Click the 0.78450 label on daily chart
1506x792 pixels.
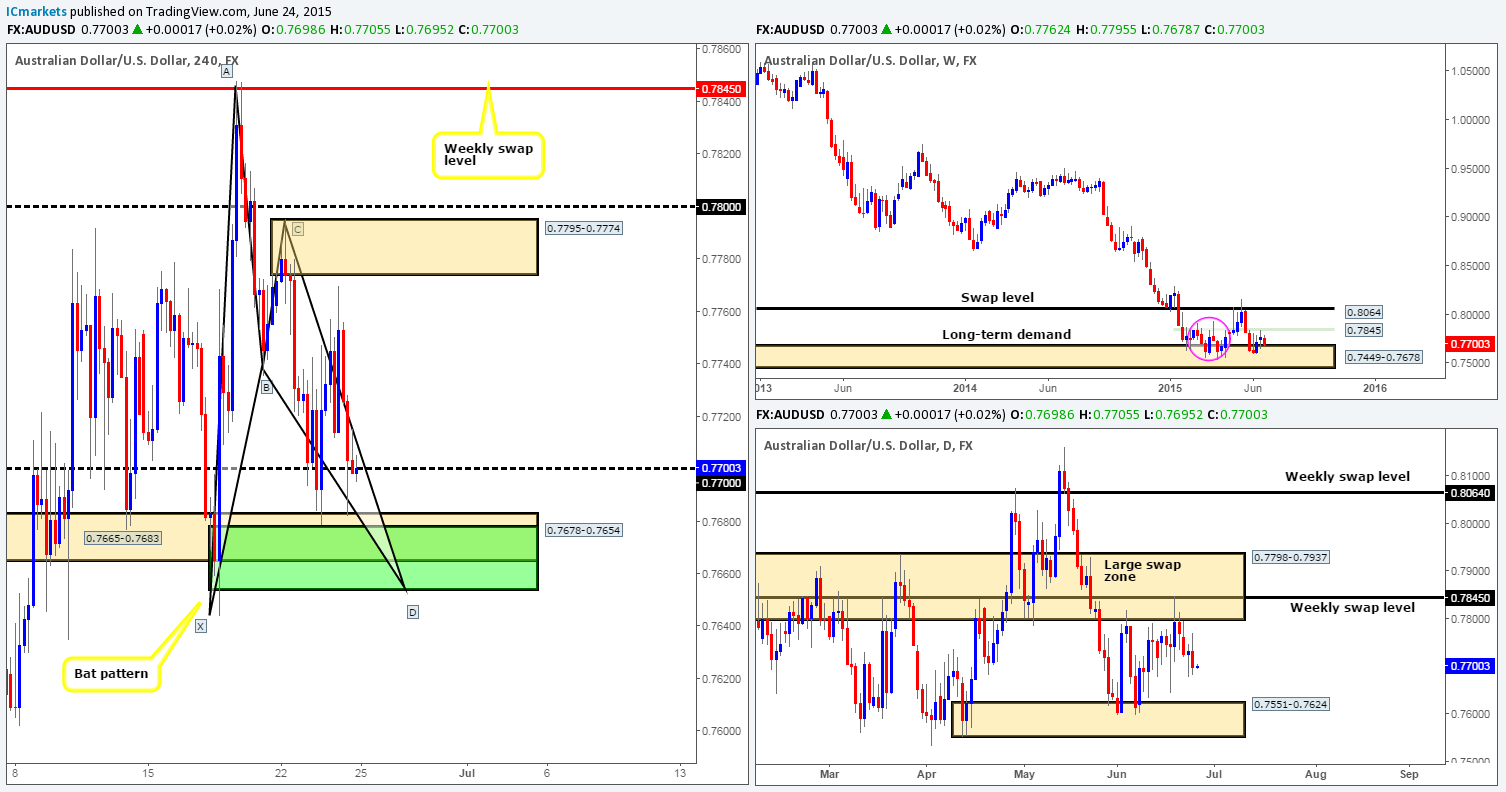pyautogui.click(x=1472, y=597)
